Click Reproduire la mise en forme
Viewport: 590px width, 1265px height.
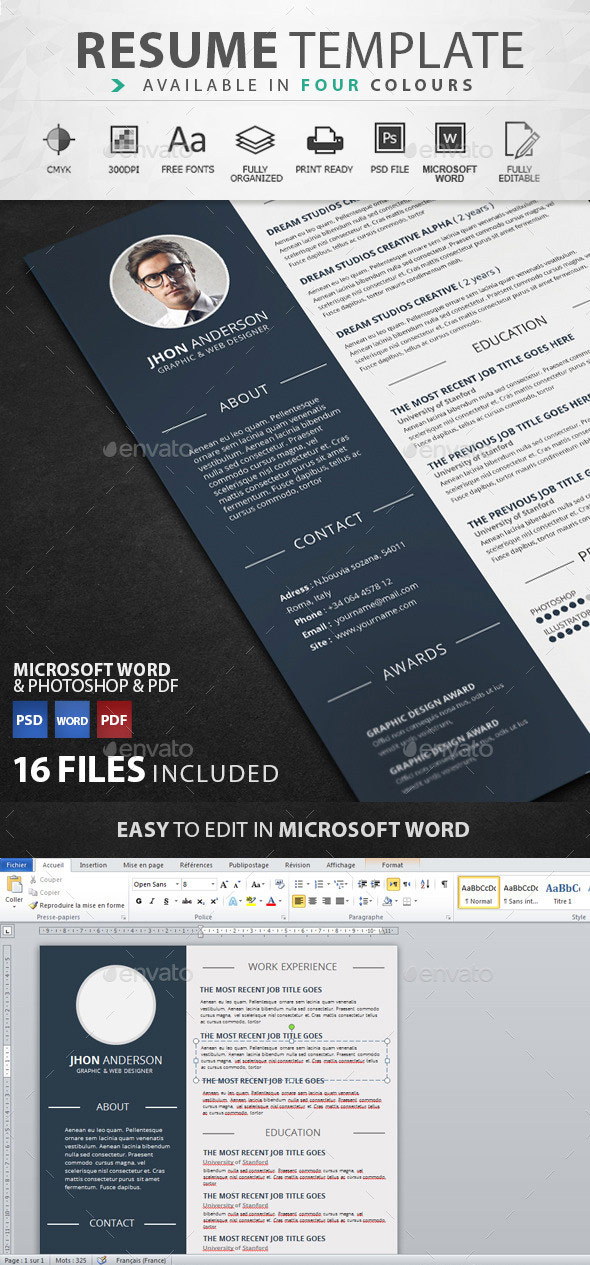(x=77, y=905)
